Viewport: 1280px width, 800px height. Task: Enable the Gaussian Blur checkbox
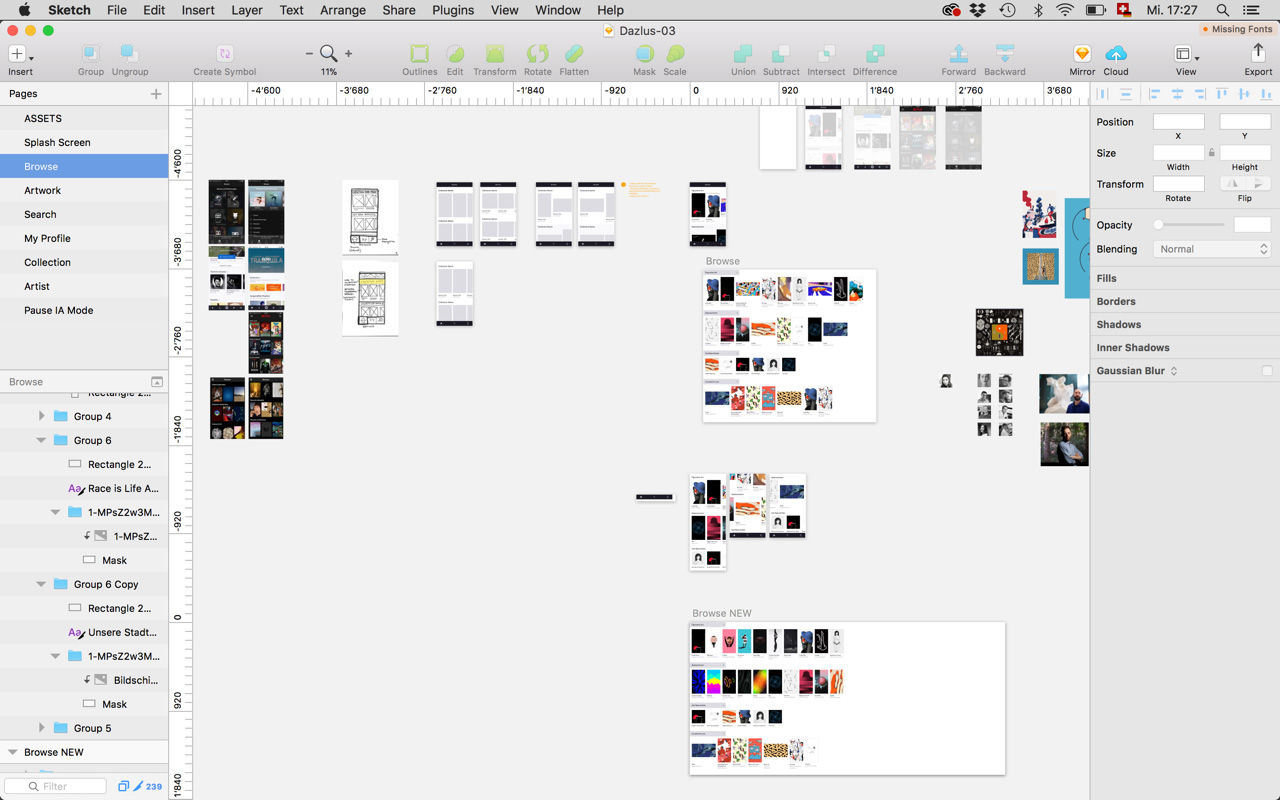click(x=1267, y=371)
